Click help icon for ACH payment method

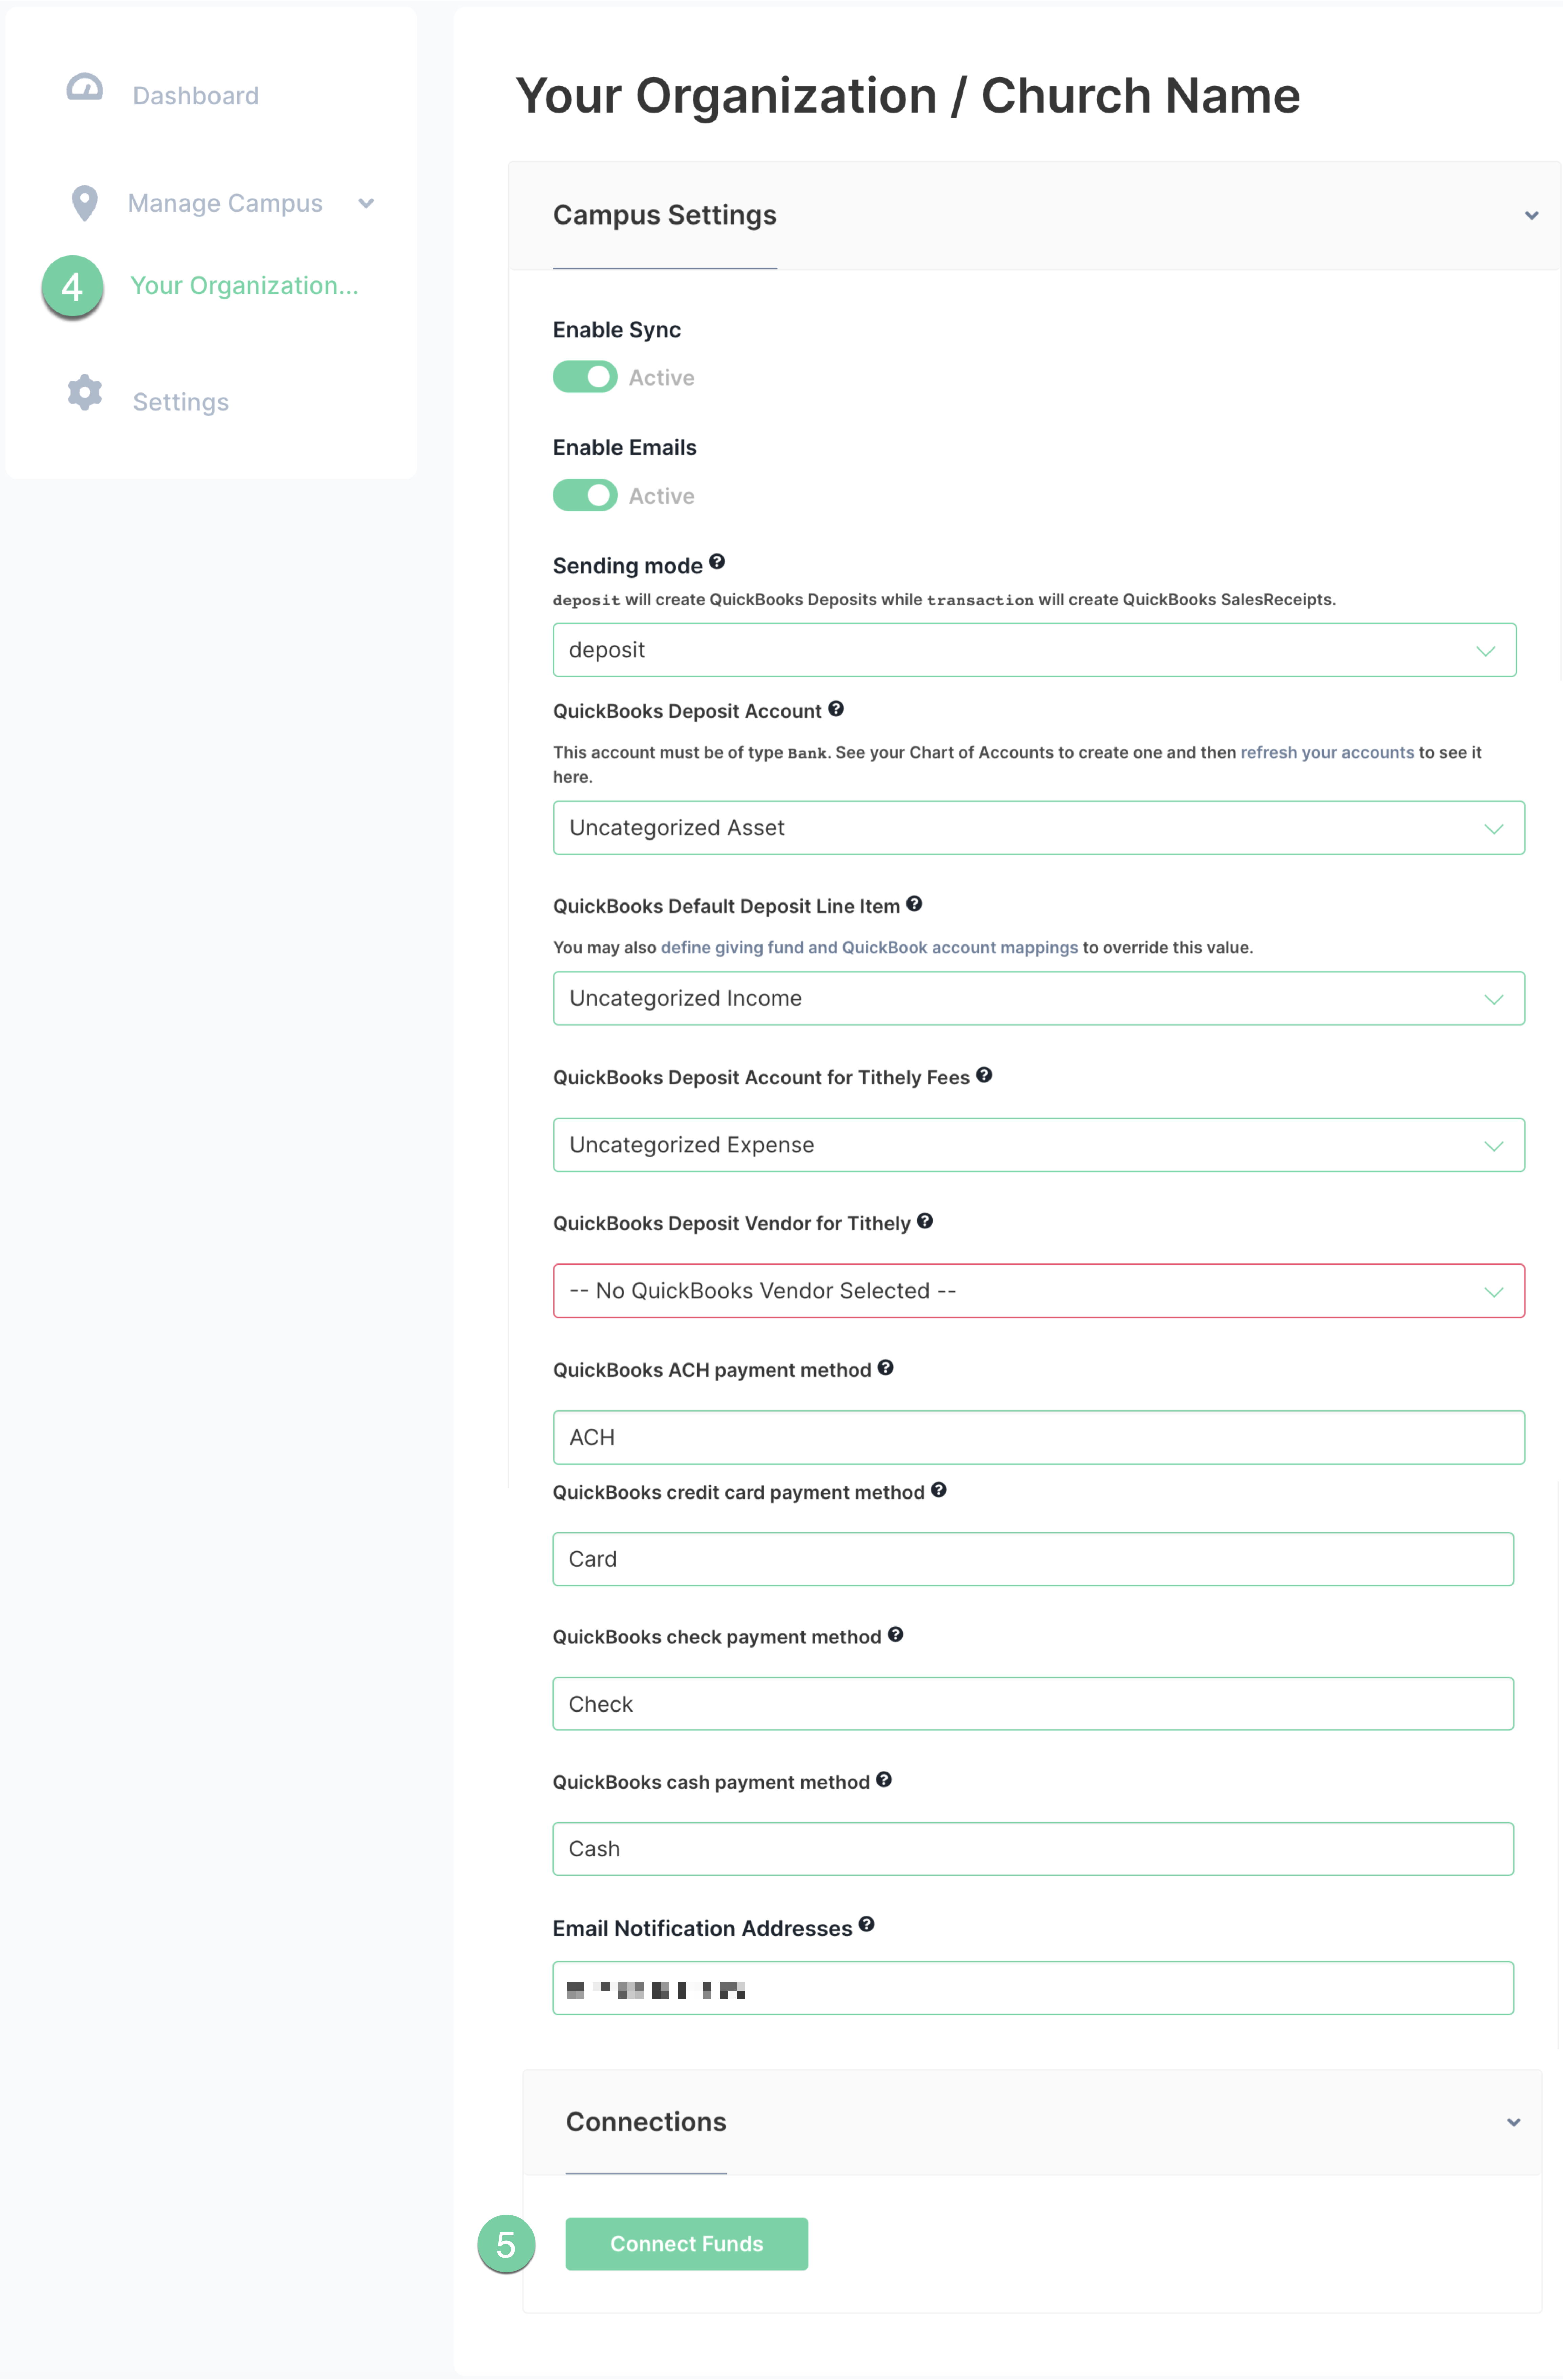tap(886, 1368)
